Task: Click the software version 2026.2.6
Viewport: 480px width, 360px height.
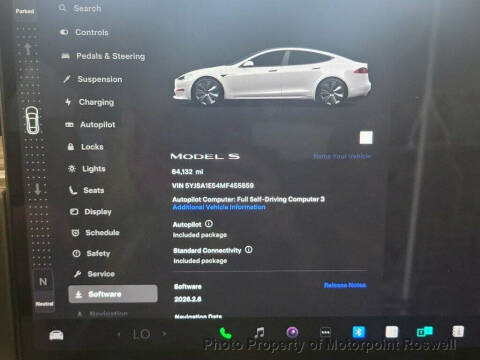Action: click(188, 299)
